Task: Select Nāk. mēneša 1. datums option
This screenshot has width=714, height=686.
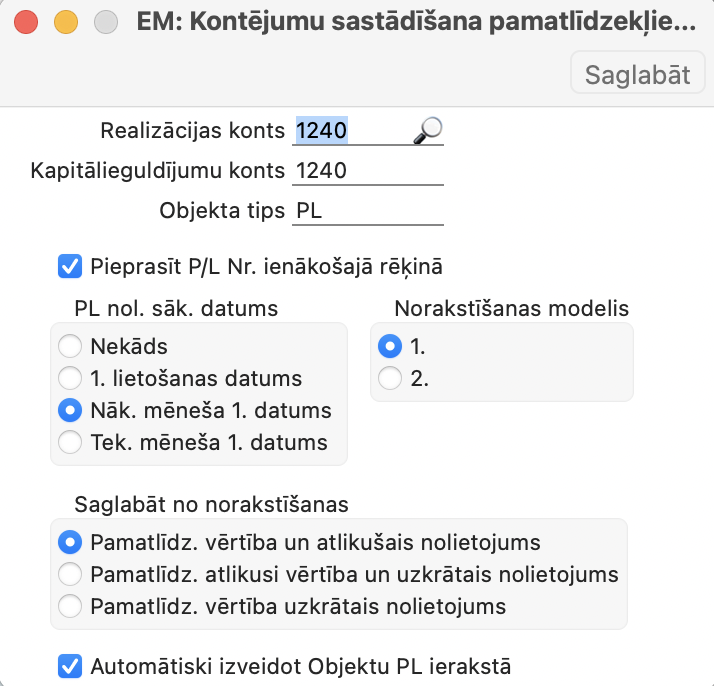Action: pos(70,410)
